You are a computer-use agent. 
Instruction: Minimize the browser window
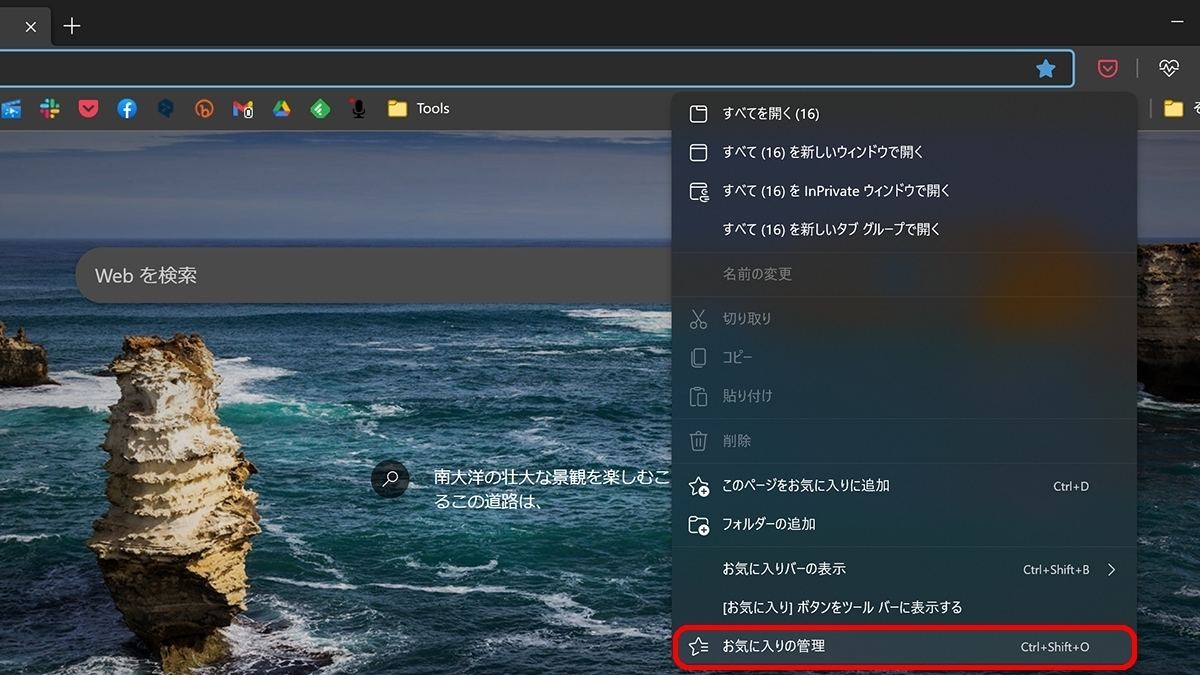coord(1178,22)
